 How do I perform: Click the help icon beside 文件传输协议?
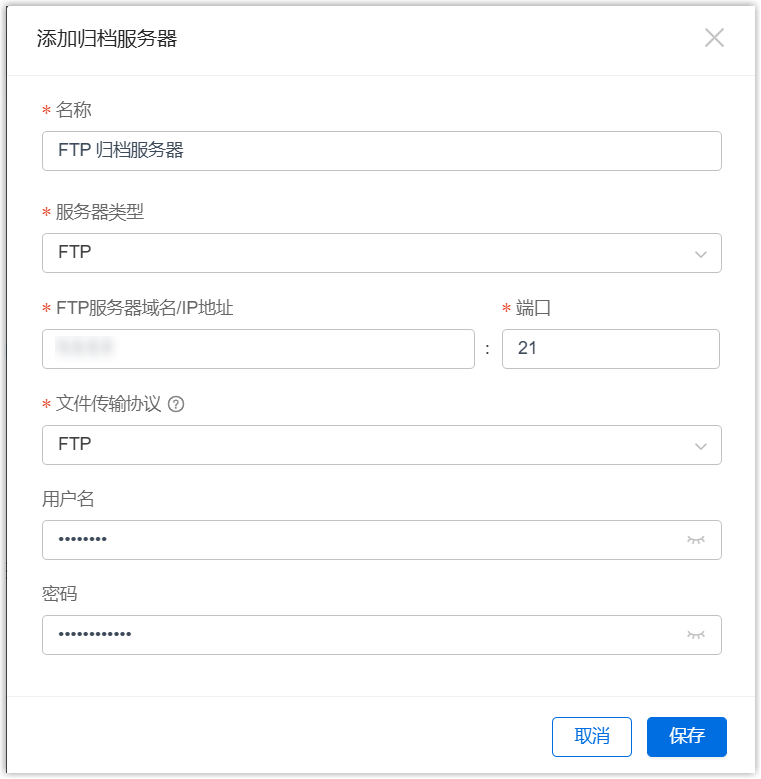pos(176,404)
